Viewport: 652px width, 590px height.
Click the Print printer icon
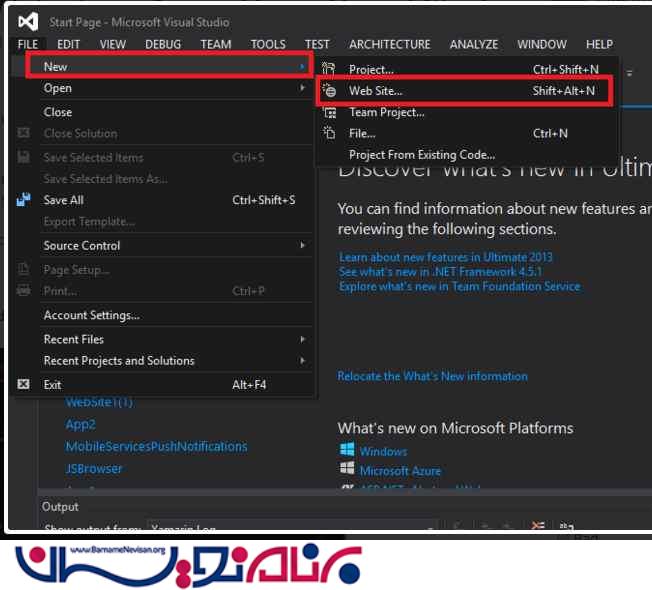[x=23, y=290]
